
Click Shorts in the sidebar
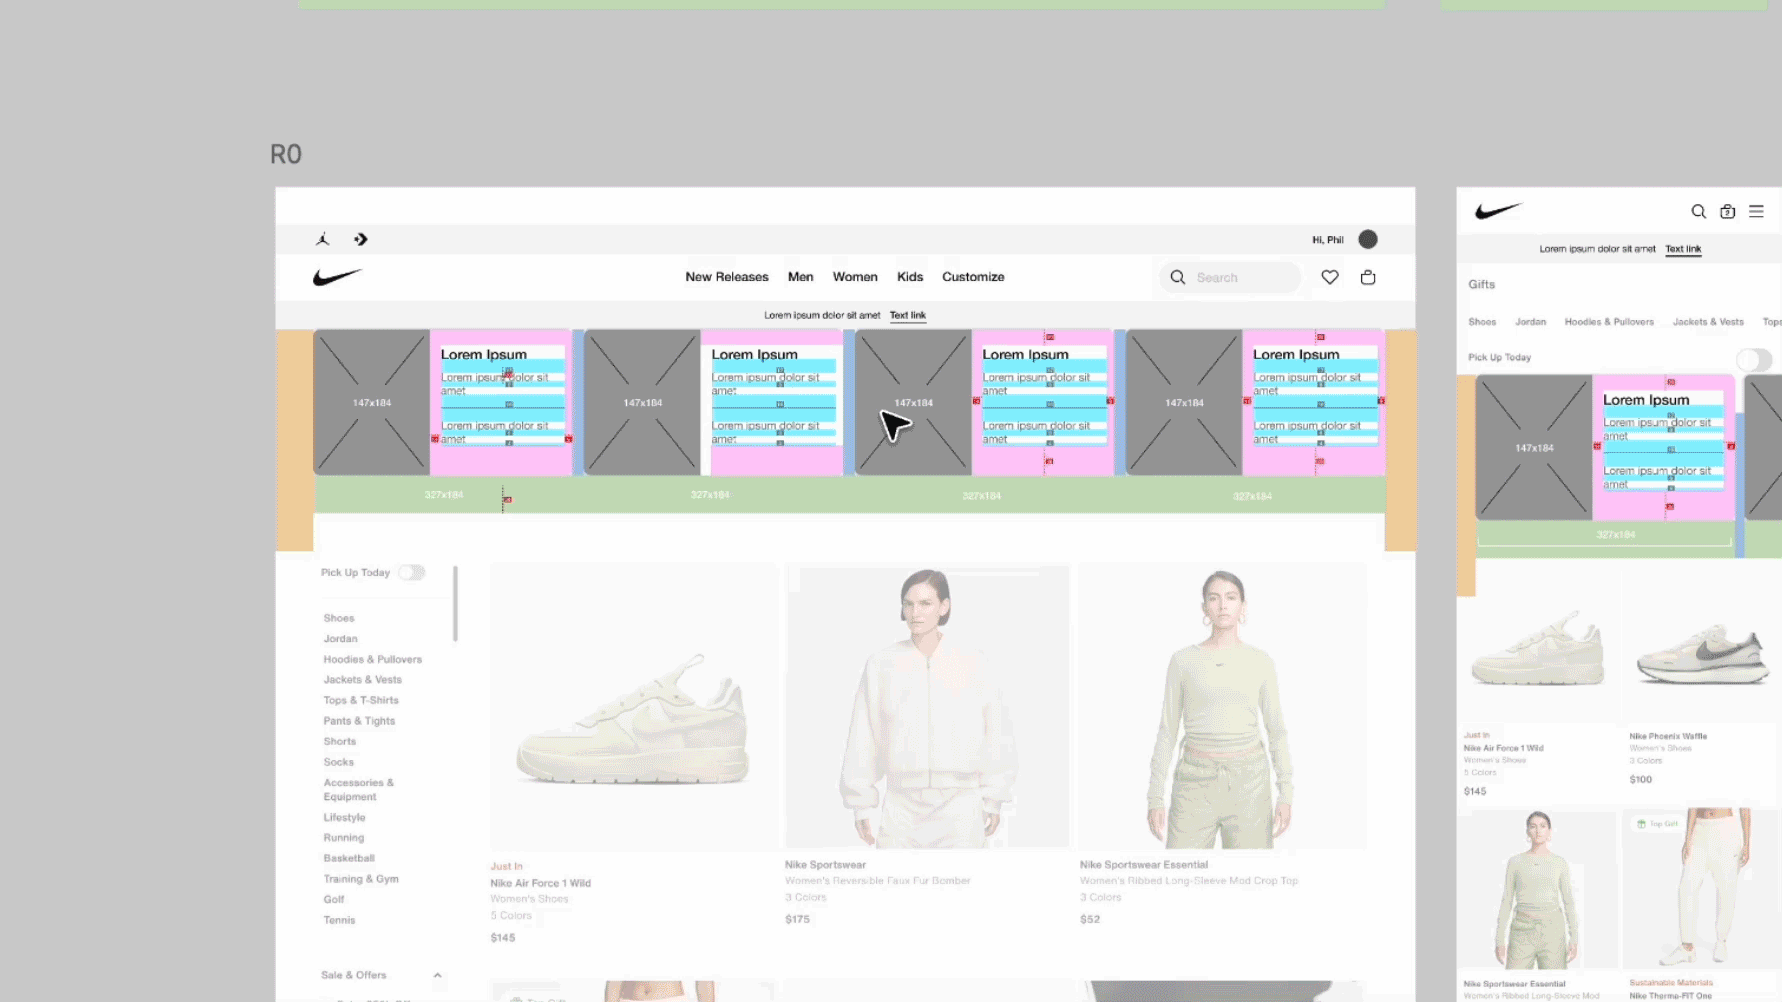tap(340, 741)
